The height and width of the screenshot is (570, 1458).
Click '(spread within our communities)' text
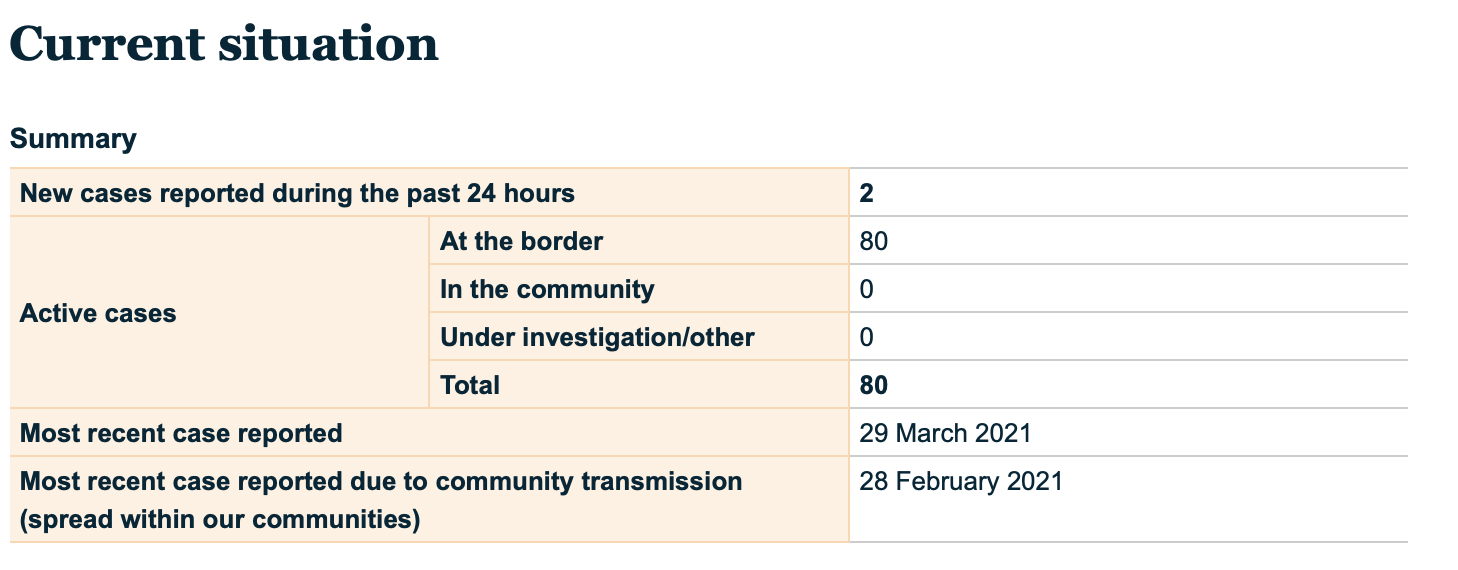tap(219, 520)
